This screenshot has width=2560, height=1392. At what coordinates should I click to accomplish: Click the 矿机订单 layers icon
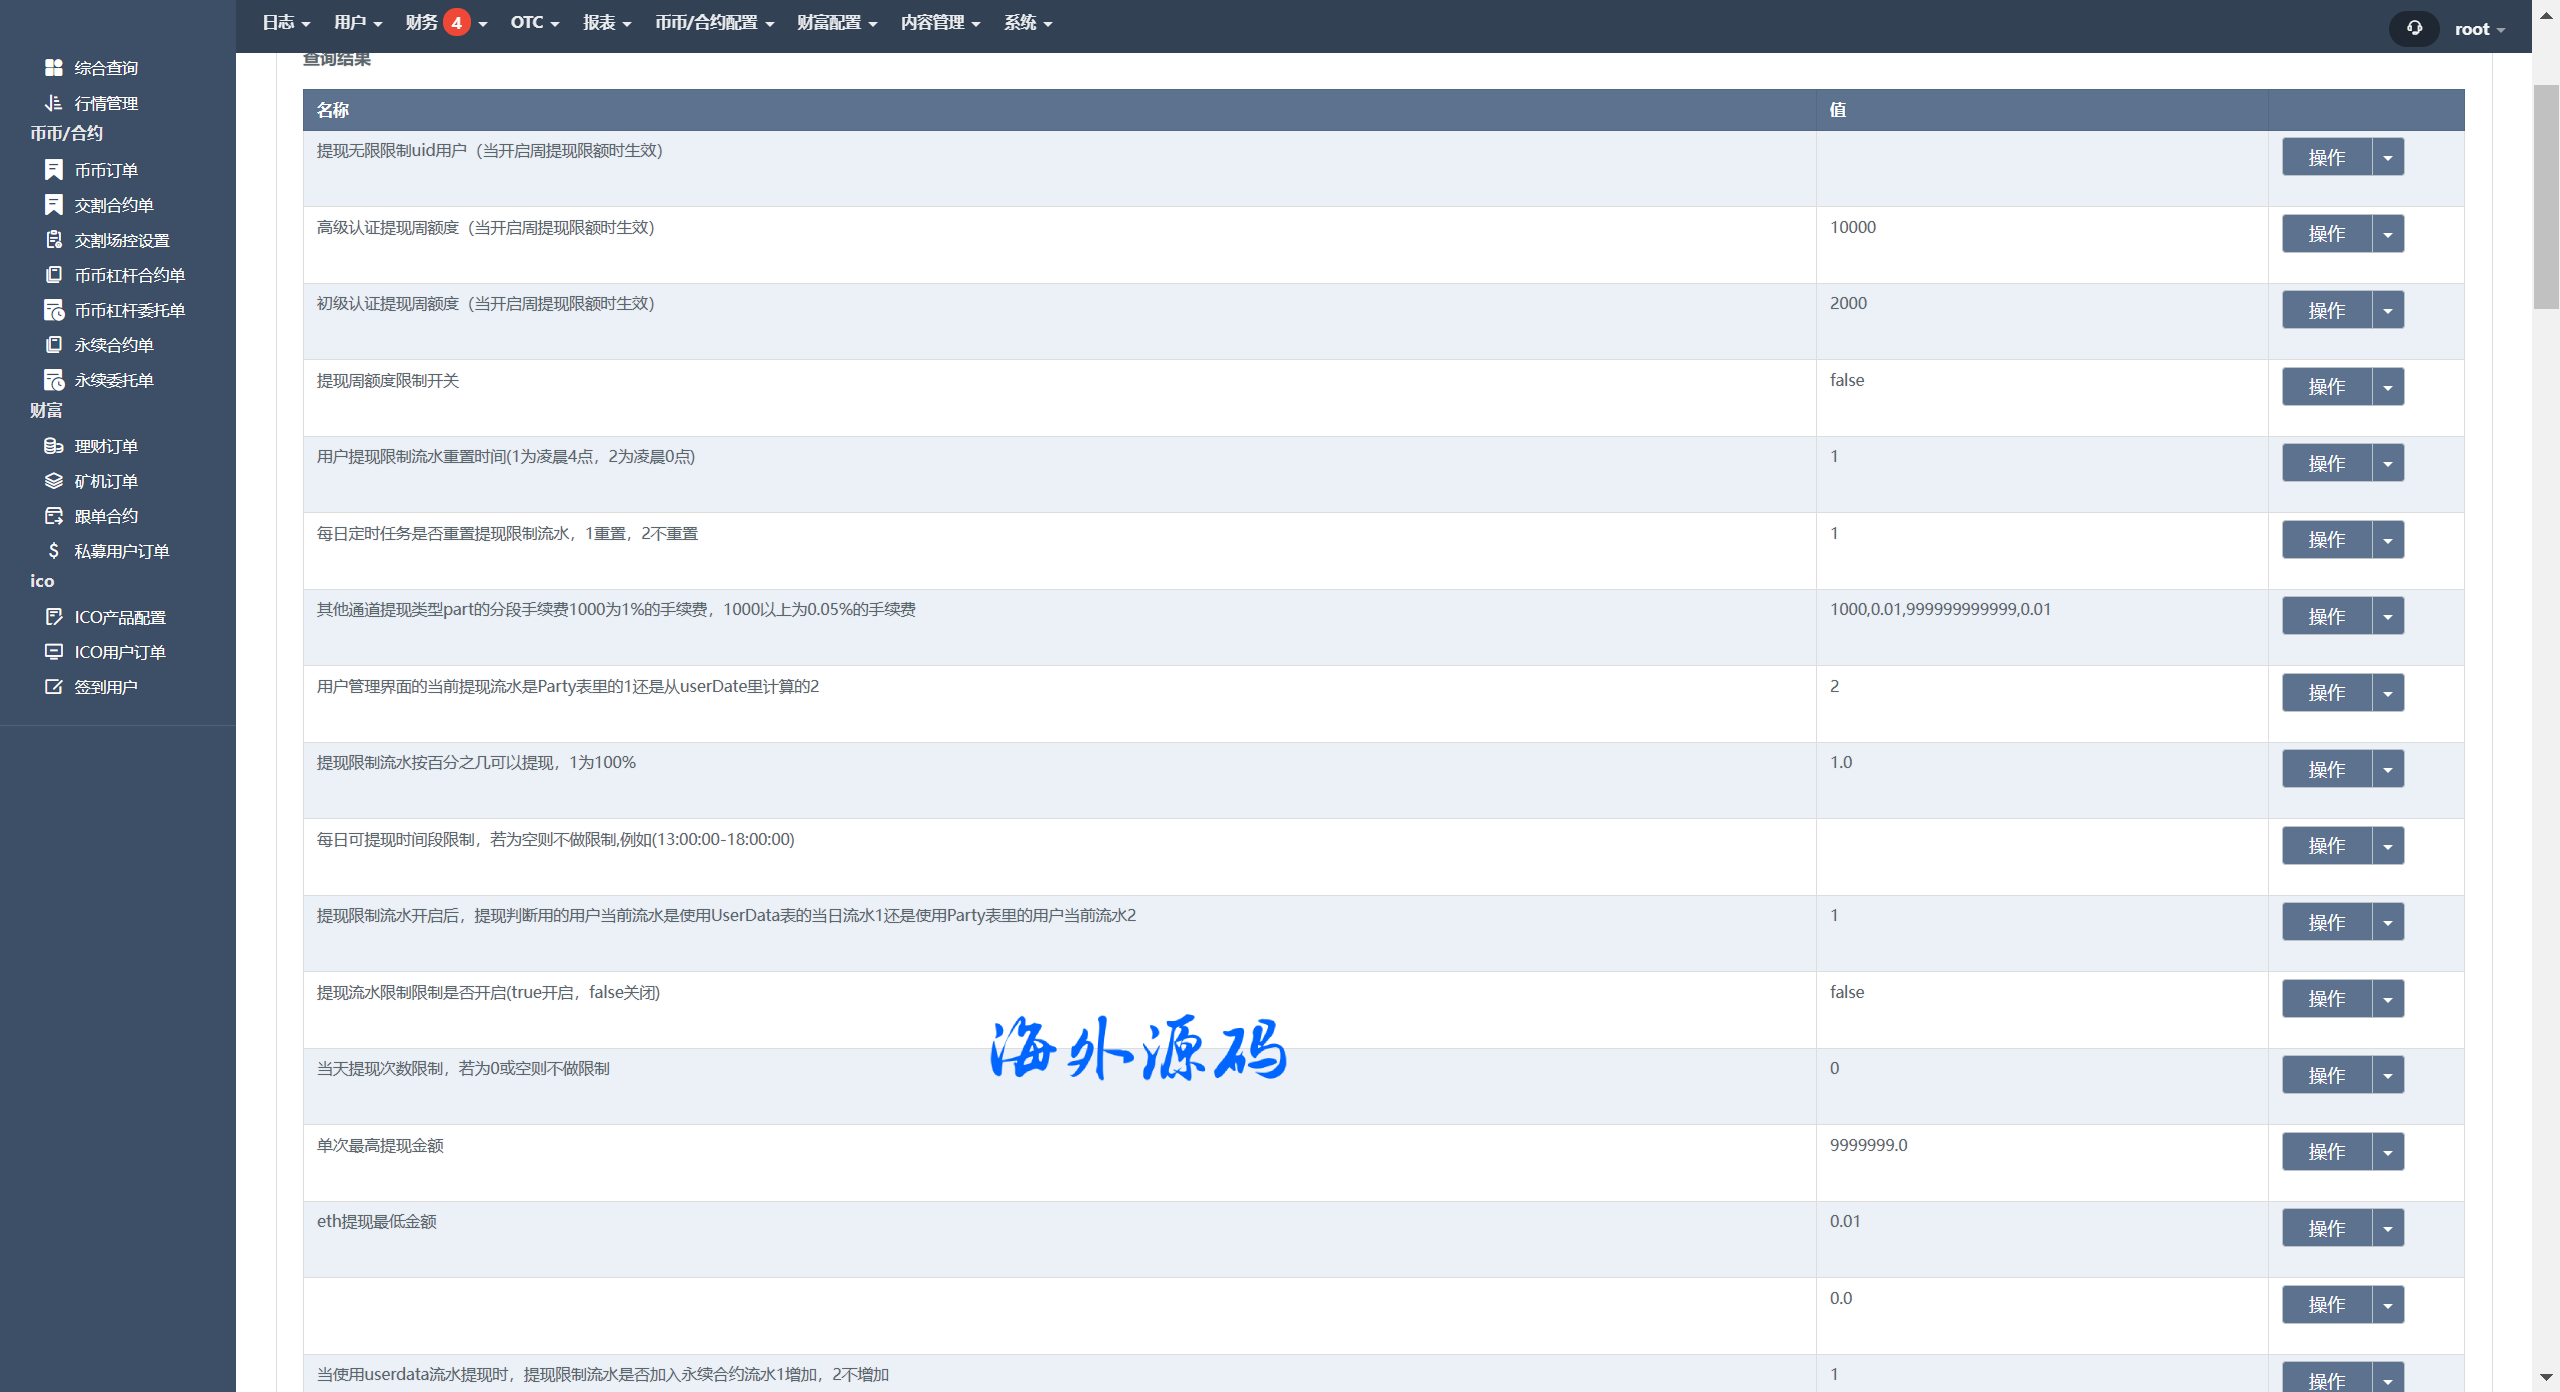pos(54,481)
